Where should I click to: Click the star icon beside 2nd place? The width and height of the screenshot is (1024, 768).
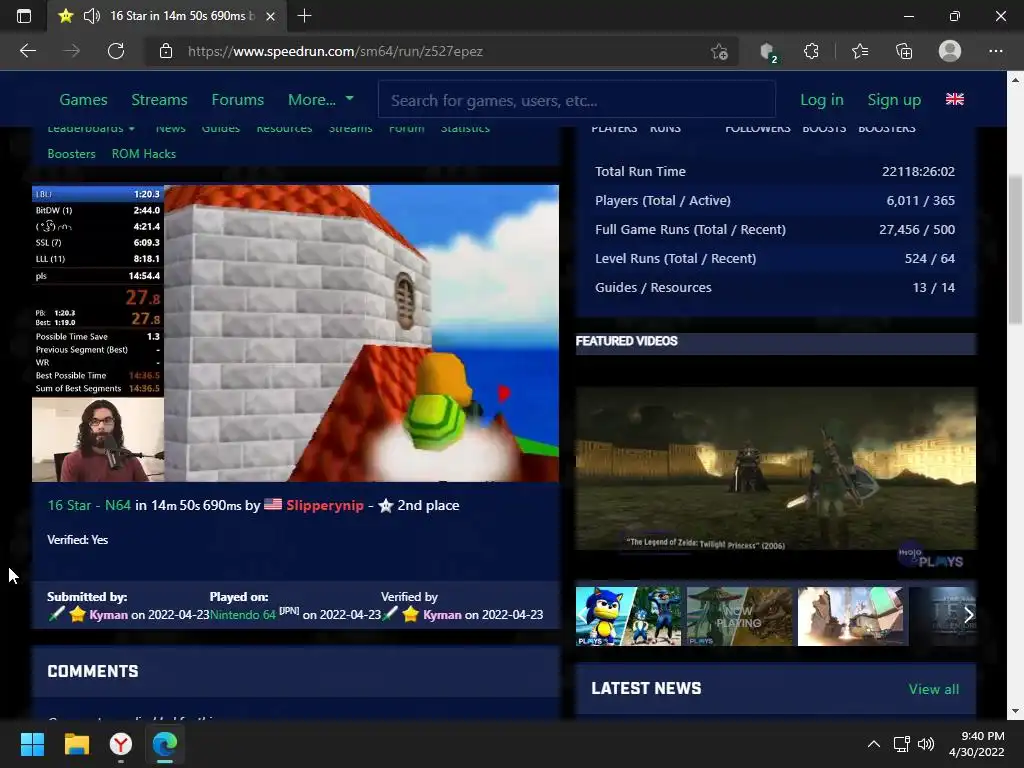pyautogui.click(x=386, y=505)
